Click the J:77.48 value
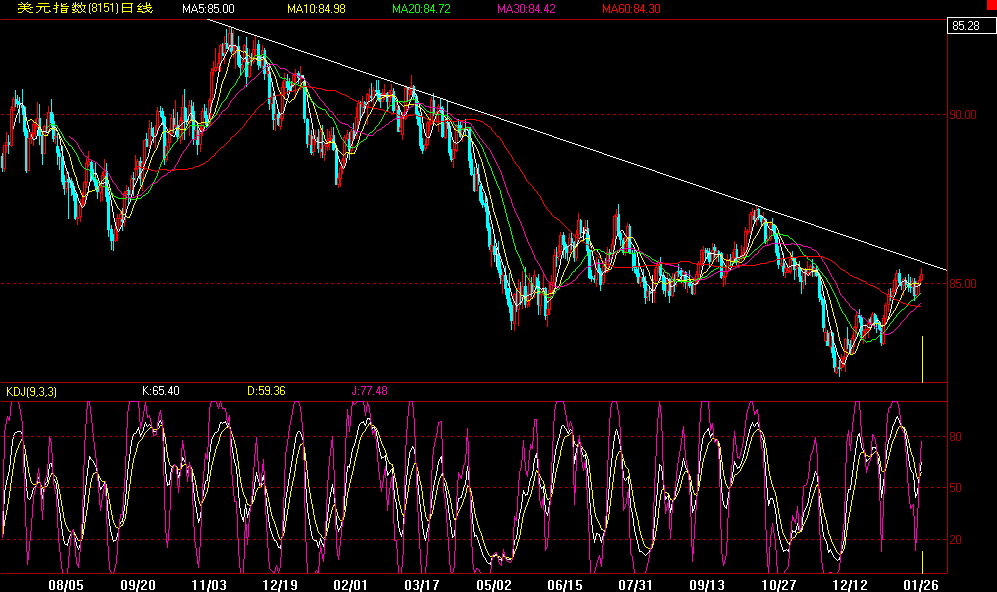 coord(369,391)
